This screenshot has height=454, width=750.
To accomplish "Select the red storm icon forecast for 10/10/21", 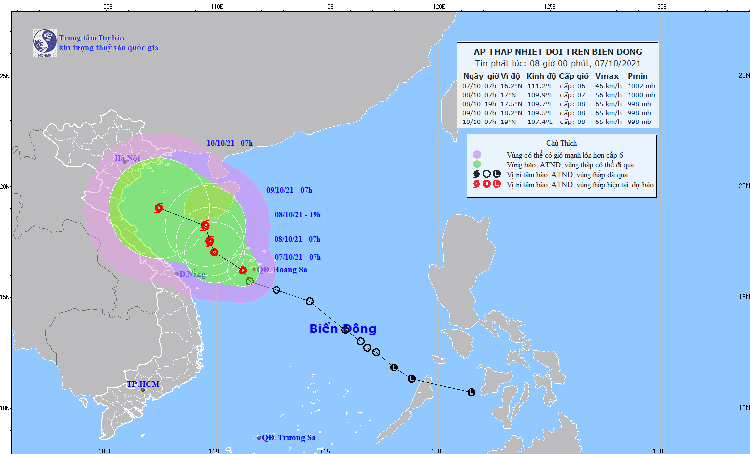I will 159,208.
